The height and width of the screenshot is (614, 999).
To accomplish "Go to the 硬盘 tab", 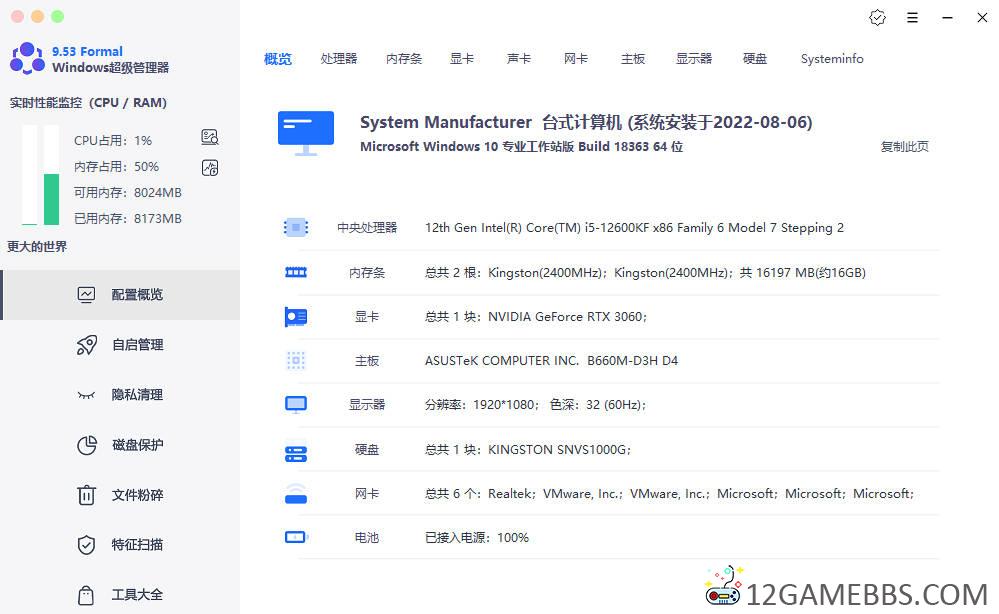I will point(755,59).
